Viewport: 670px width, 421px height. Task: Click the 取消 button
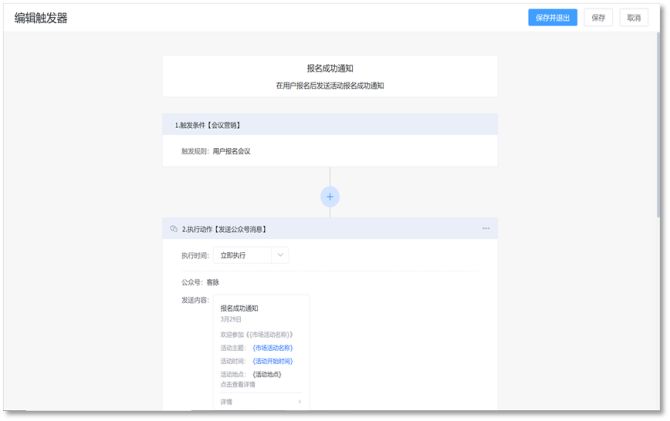pyautogui.click(x=632, y=17)
